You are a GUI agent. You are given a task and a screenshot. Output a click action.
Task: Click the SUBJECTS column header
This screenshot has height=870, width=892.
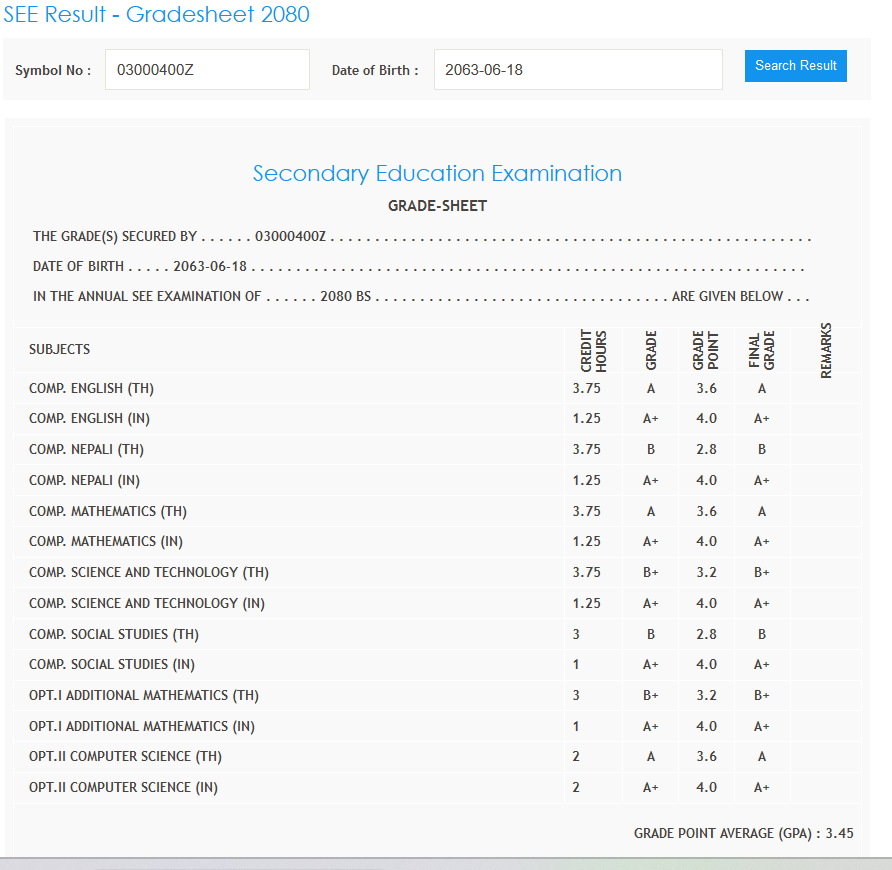click(x=60, y=349)
